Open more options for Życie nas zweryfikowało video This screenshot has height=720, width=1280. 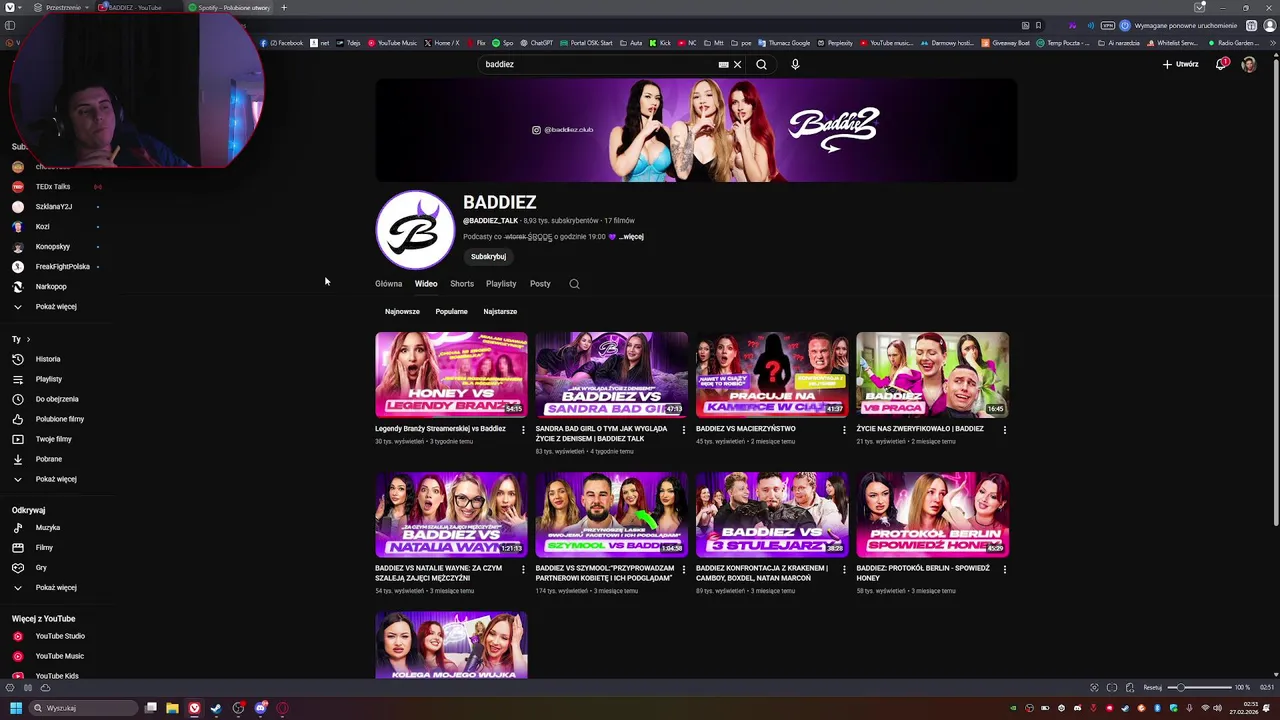click(x=1004, y=430)
